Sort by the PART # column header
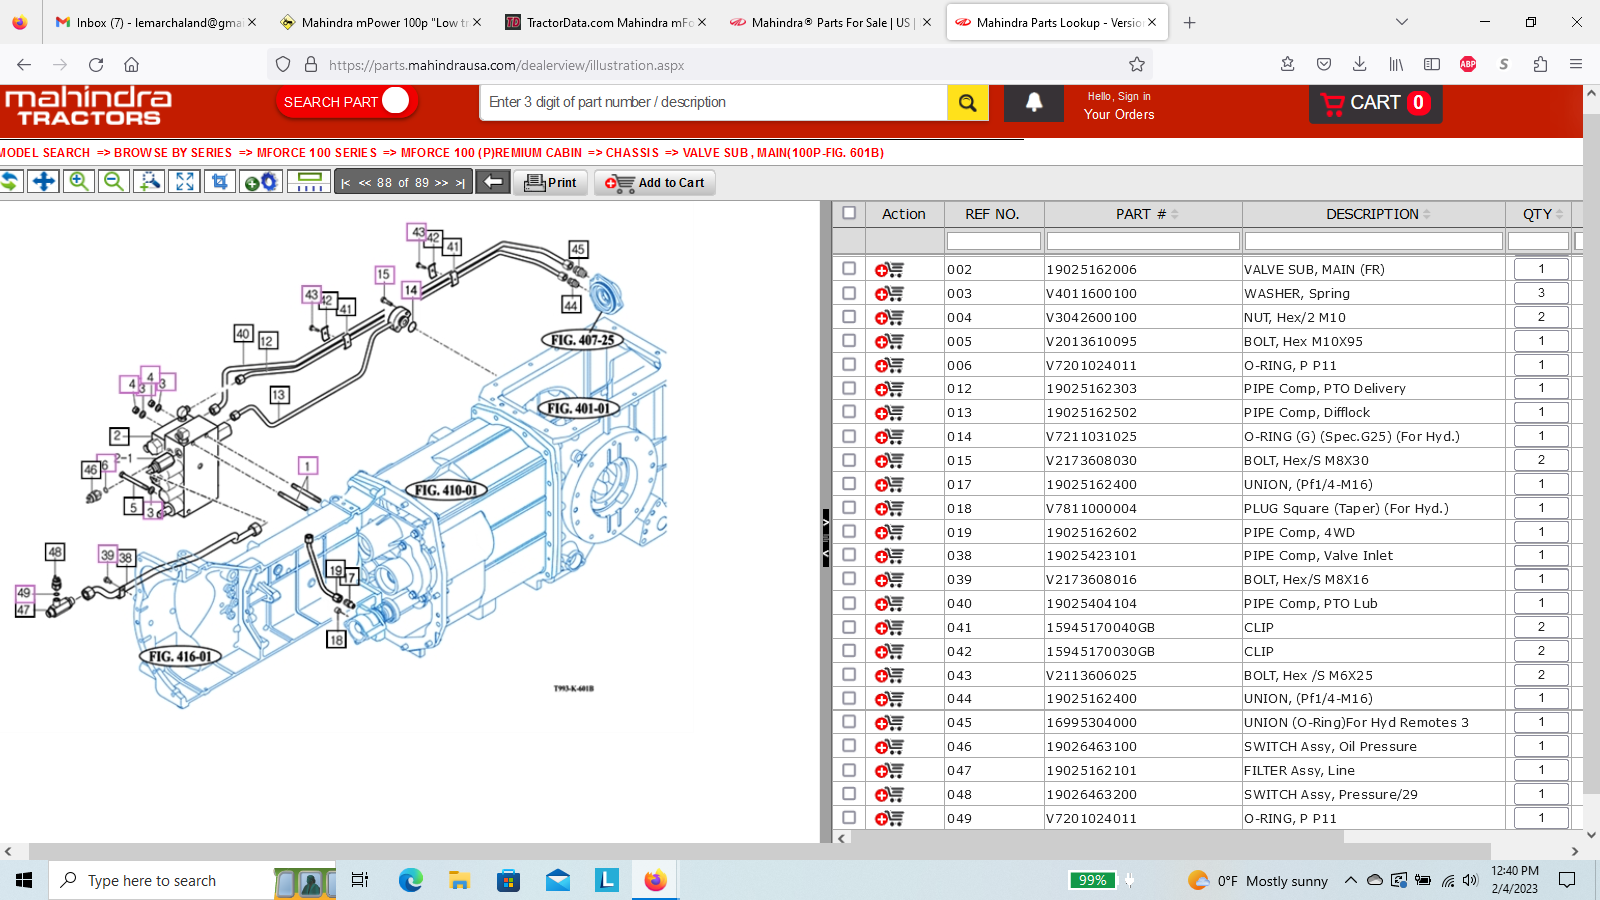Screen dimensions: 1600x900 (1142, 214)
